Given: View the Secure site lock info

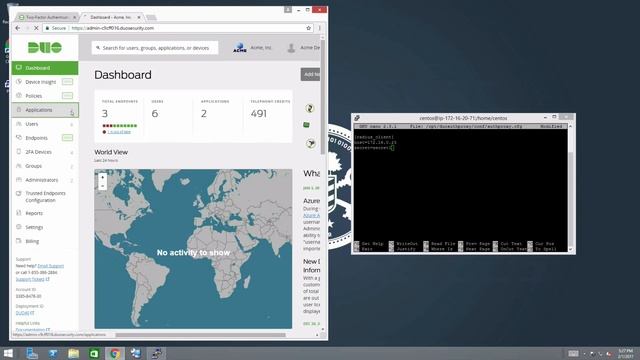Looking at the screenshot, I should (56, 28).
